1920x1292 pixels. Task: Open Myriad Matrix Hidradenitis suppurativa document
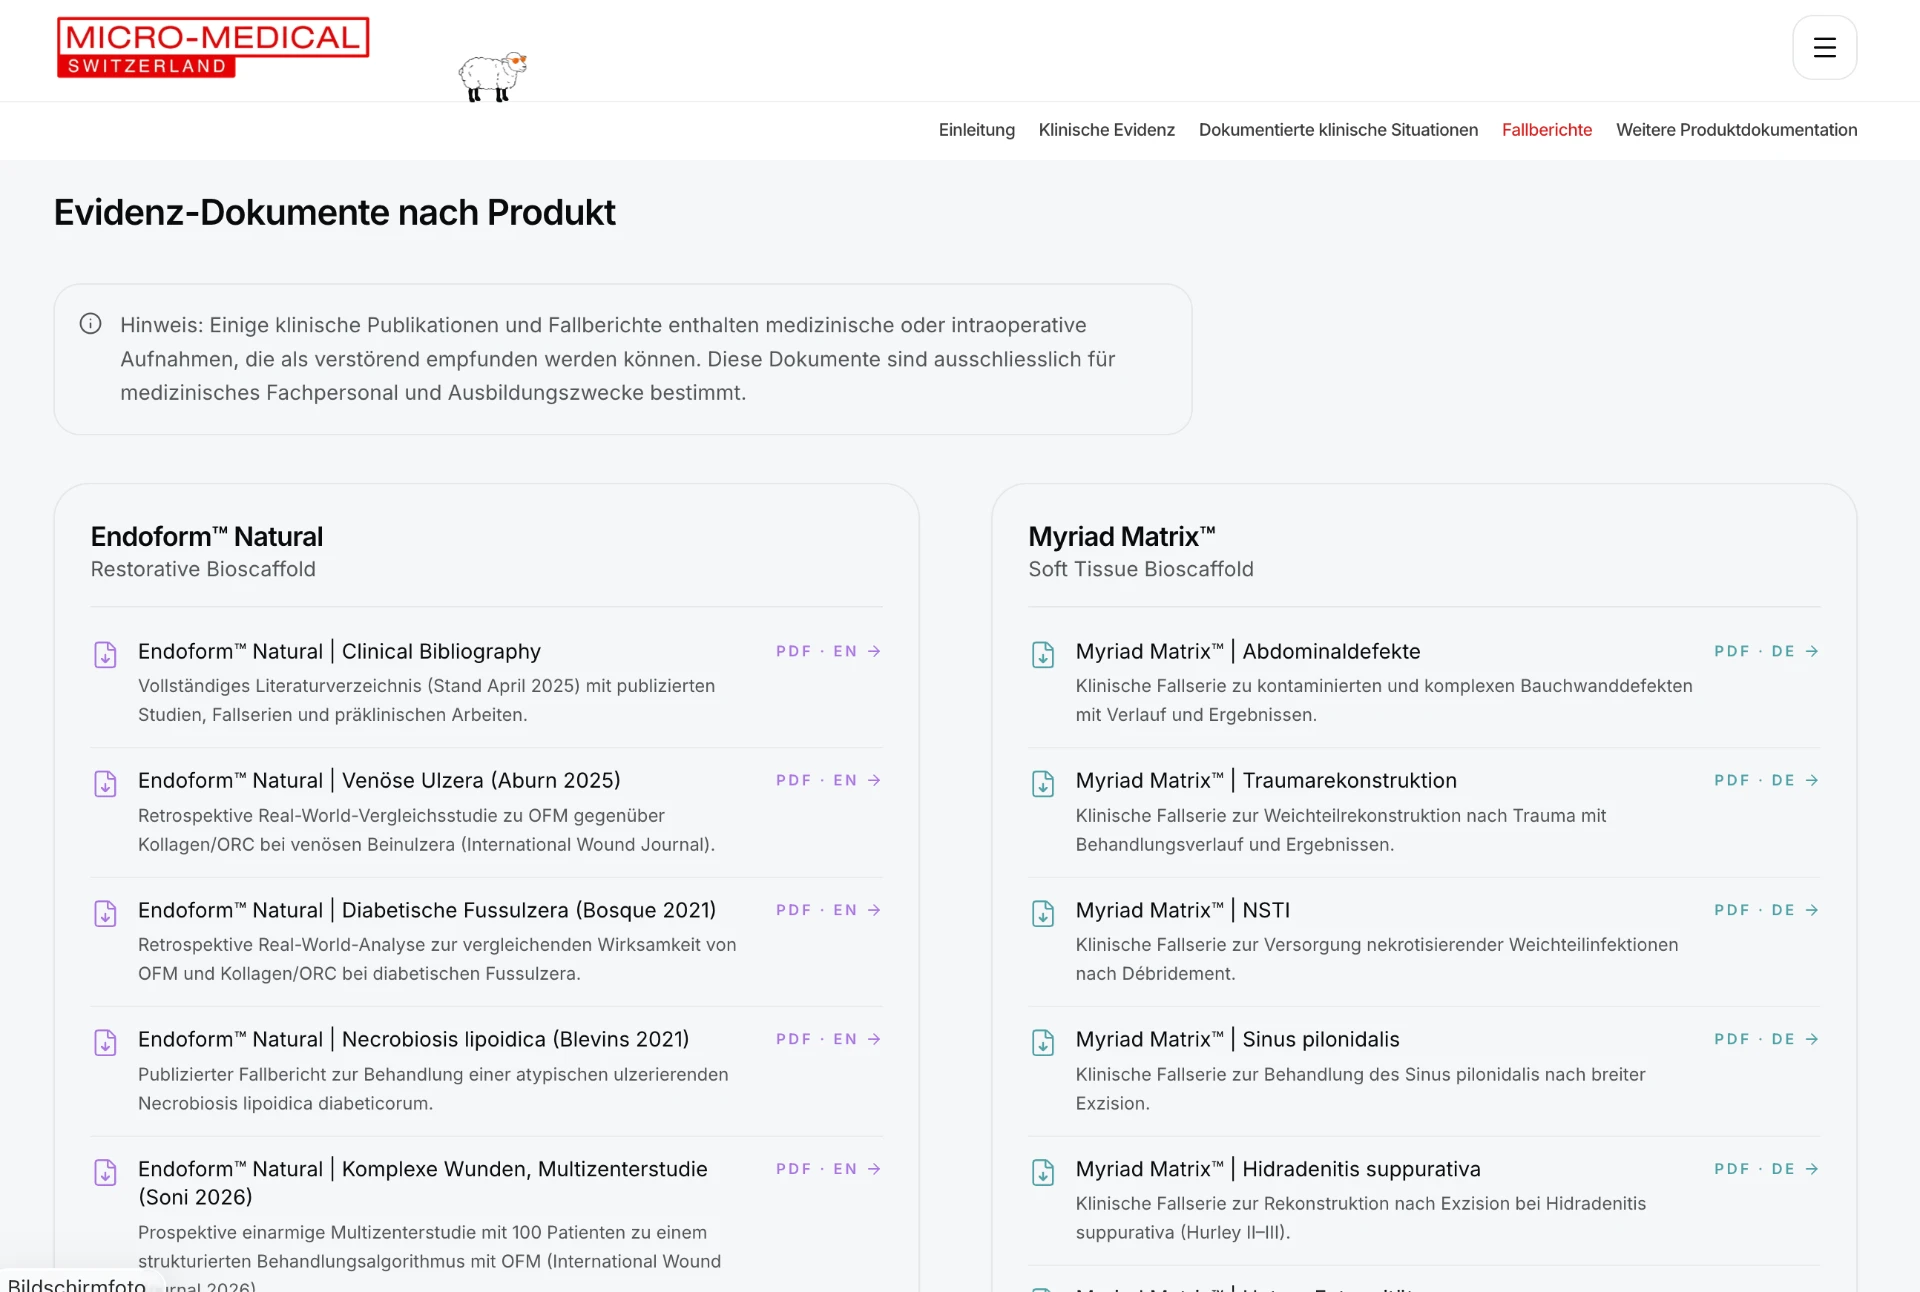point(1278,1169)
